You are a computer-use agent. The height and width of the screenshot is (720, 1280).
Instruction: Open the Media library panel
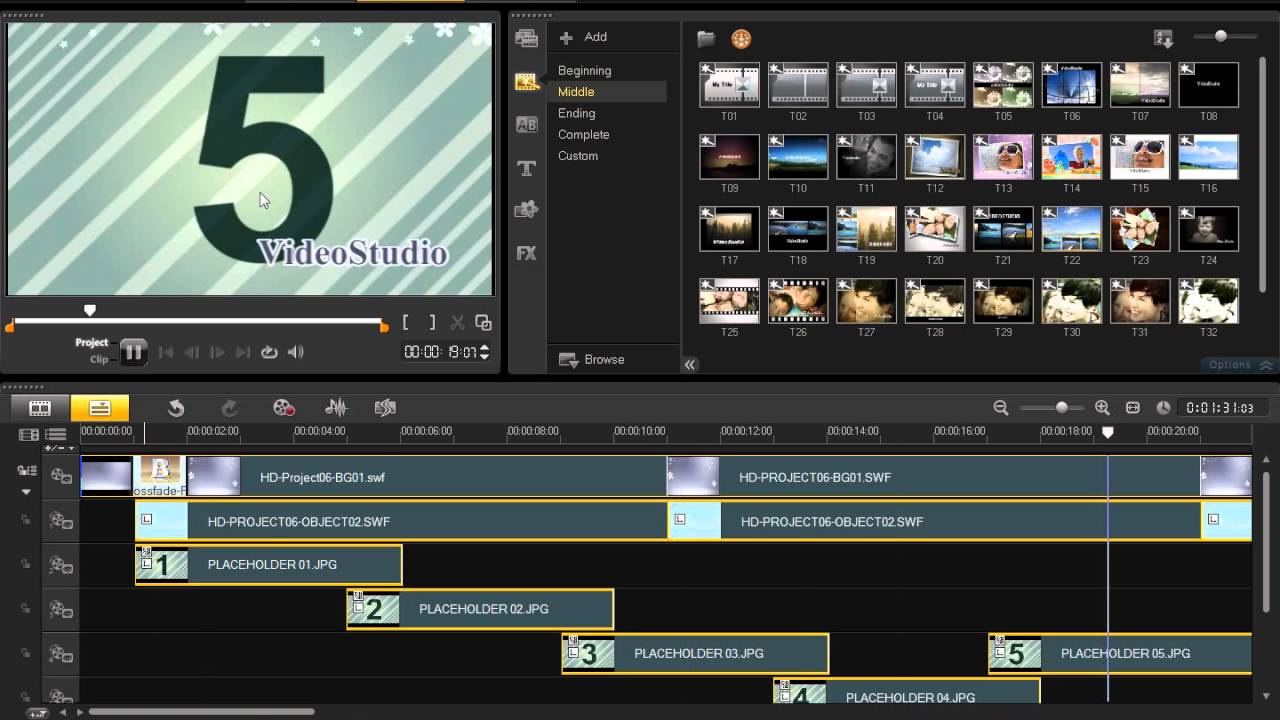pos(526,39)
